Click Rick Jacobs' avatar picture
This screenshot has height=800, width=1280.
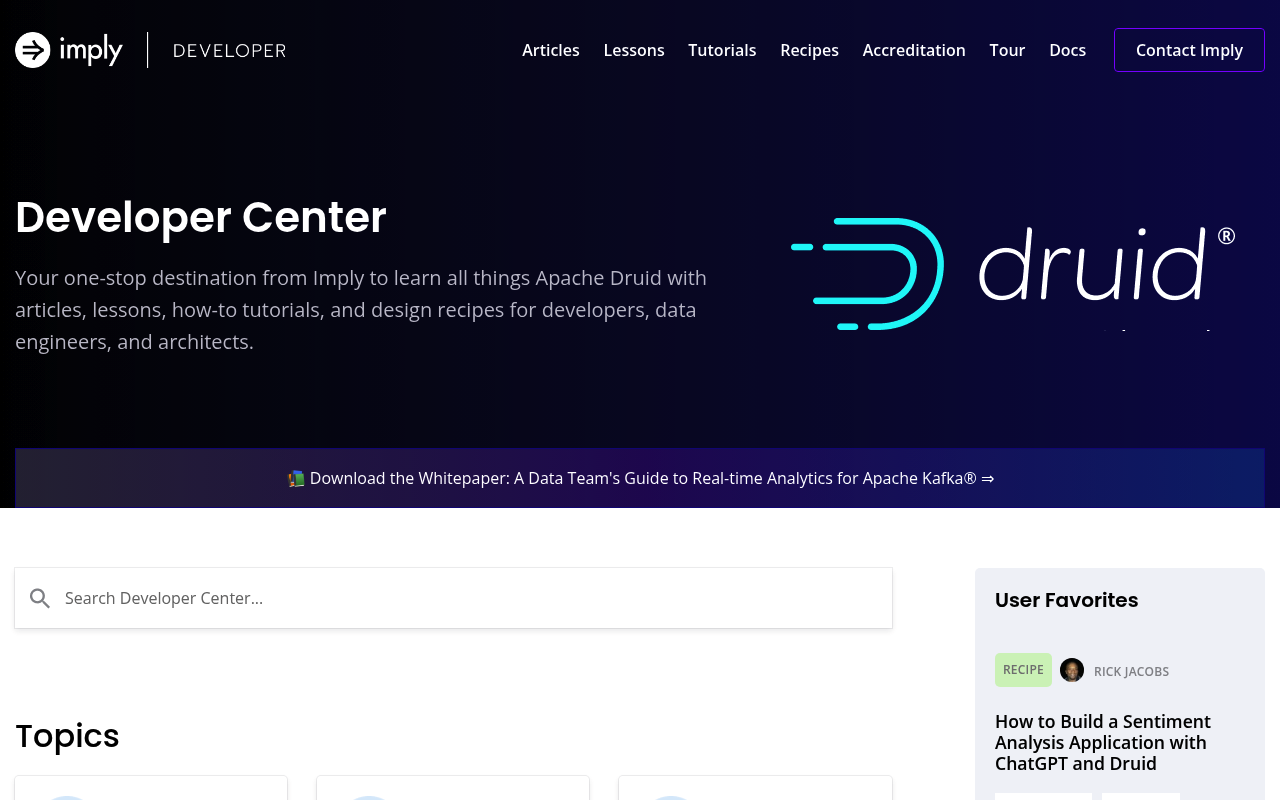(x=1072, y=670)
